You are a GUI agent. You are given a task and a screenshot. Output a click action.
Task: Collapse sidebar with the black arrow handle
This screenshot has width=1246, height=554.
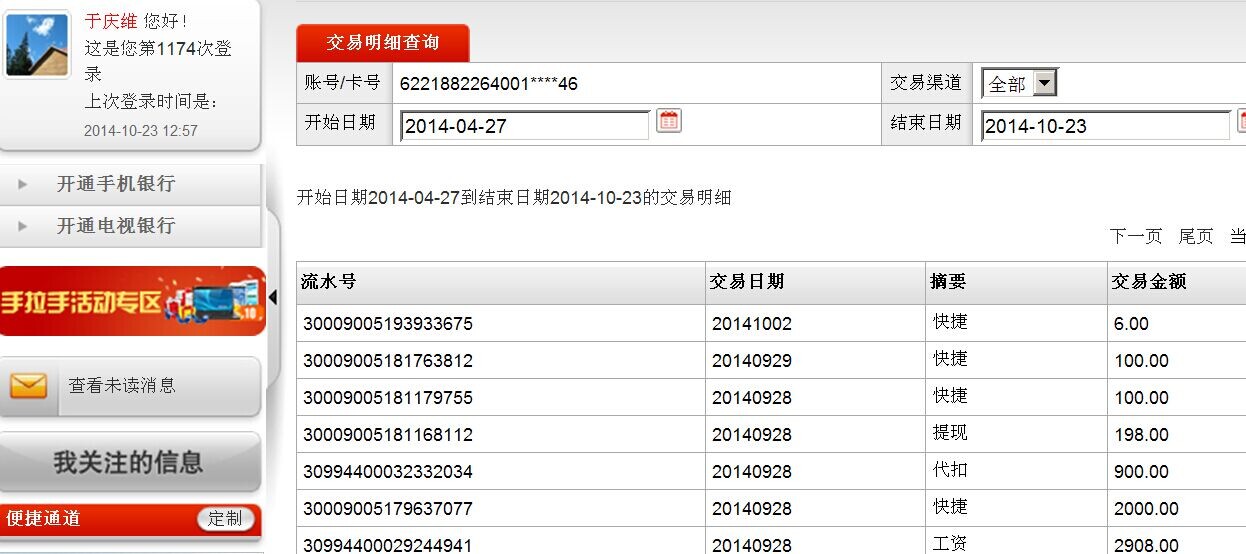pos(273,297)
